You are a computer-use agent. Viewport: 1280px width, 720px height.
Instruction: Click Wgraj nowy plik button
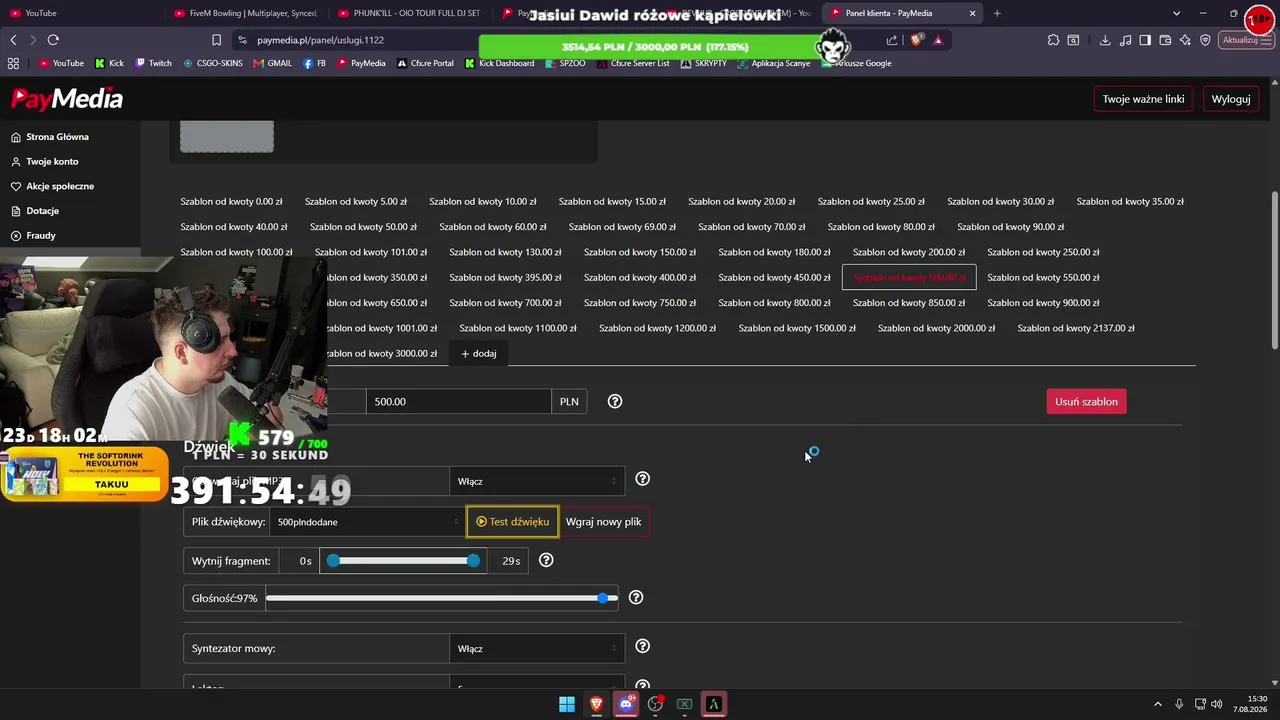[604, 521]
